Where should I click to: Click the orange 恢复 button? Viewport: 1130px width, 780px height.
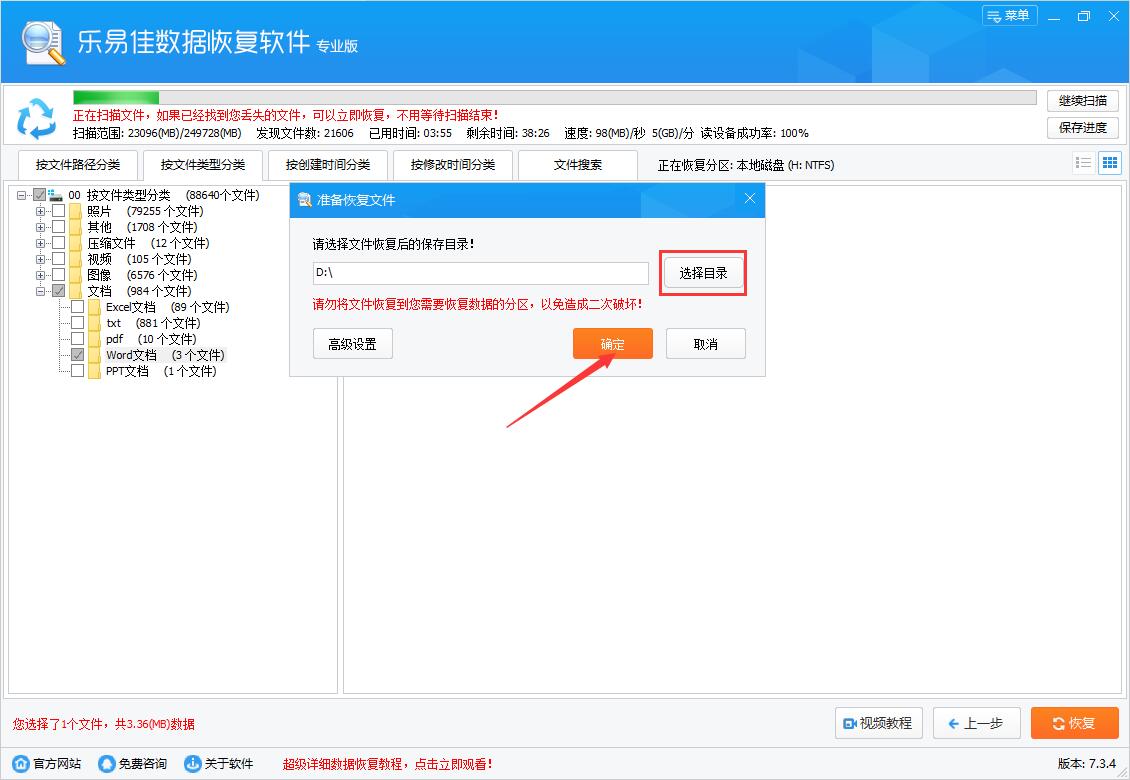coord(1074,723)
